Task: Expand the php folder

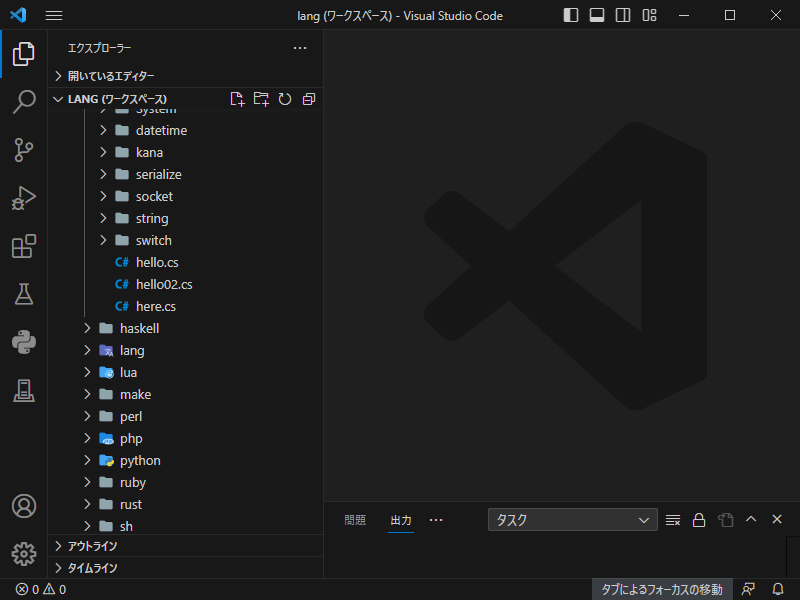Action: [186, 438]
